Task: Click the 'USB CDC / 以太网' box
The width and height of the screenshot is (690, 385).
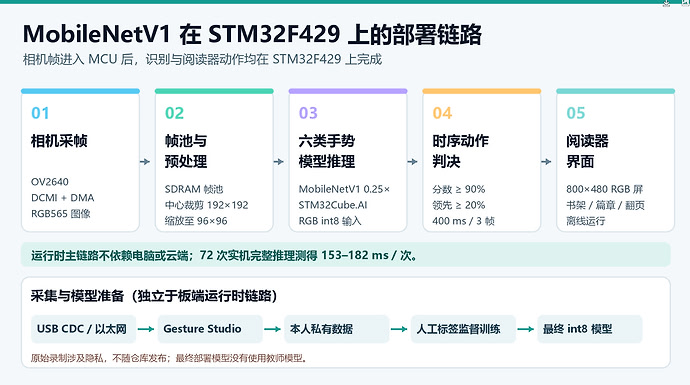Action: 83,329
